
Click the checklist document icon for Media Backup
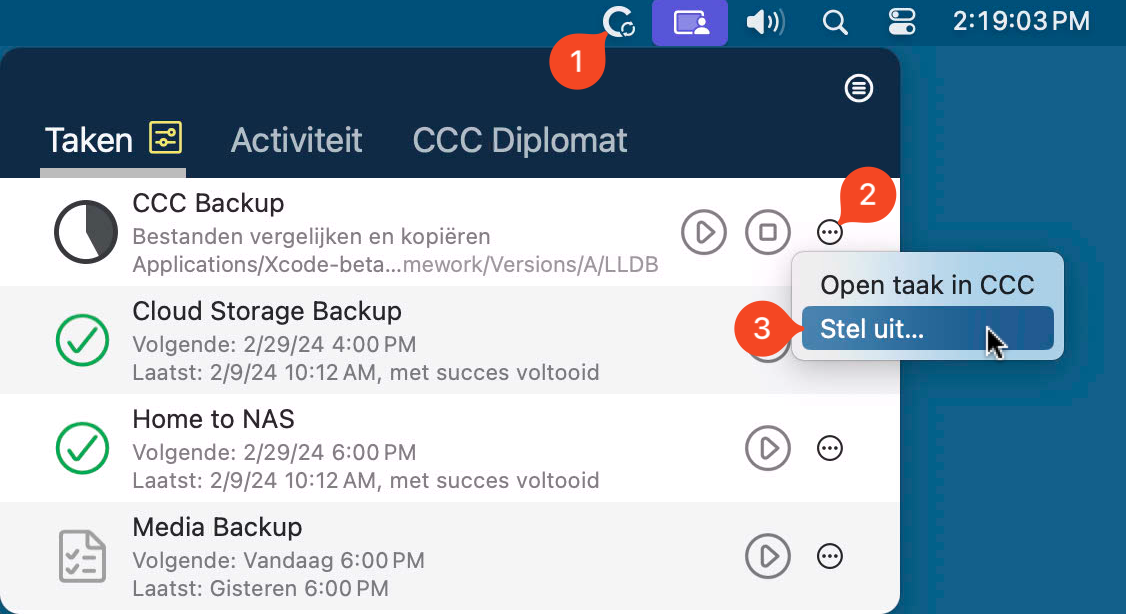[82, 556]
